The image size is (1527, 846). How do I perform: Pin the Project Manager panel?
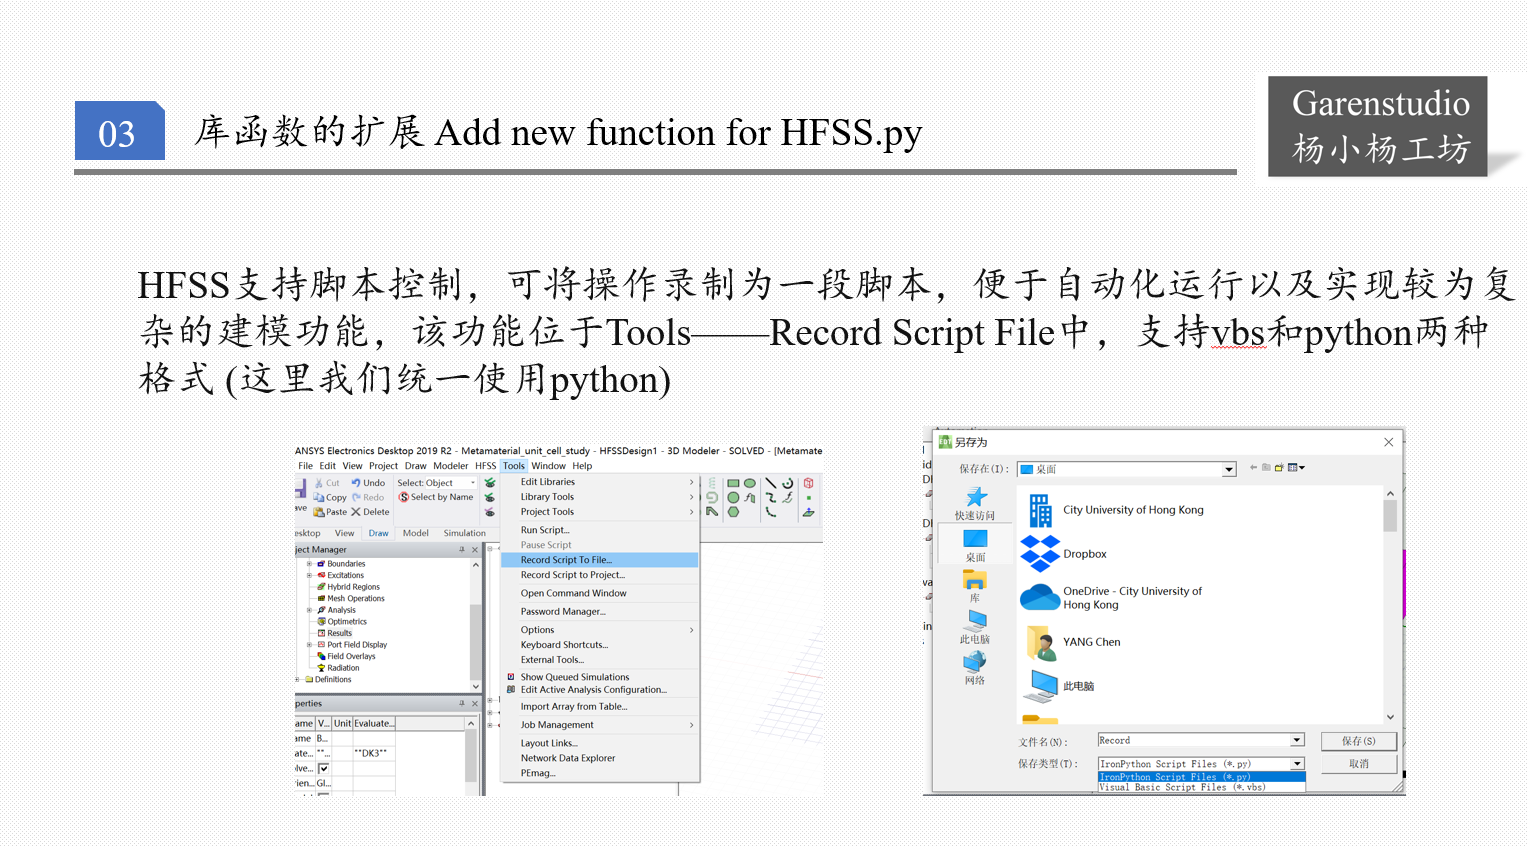coord(462,549)
